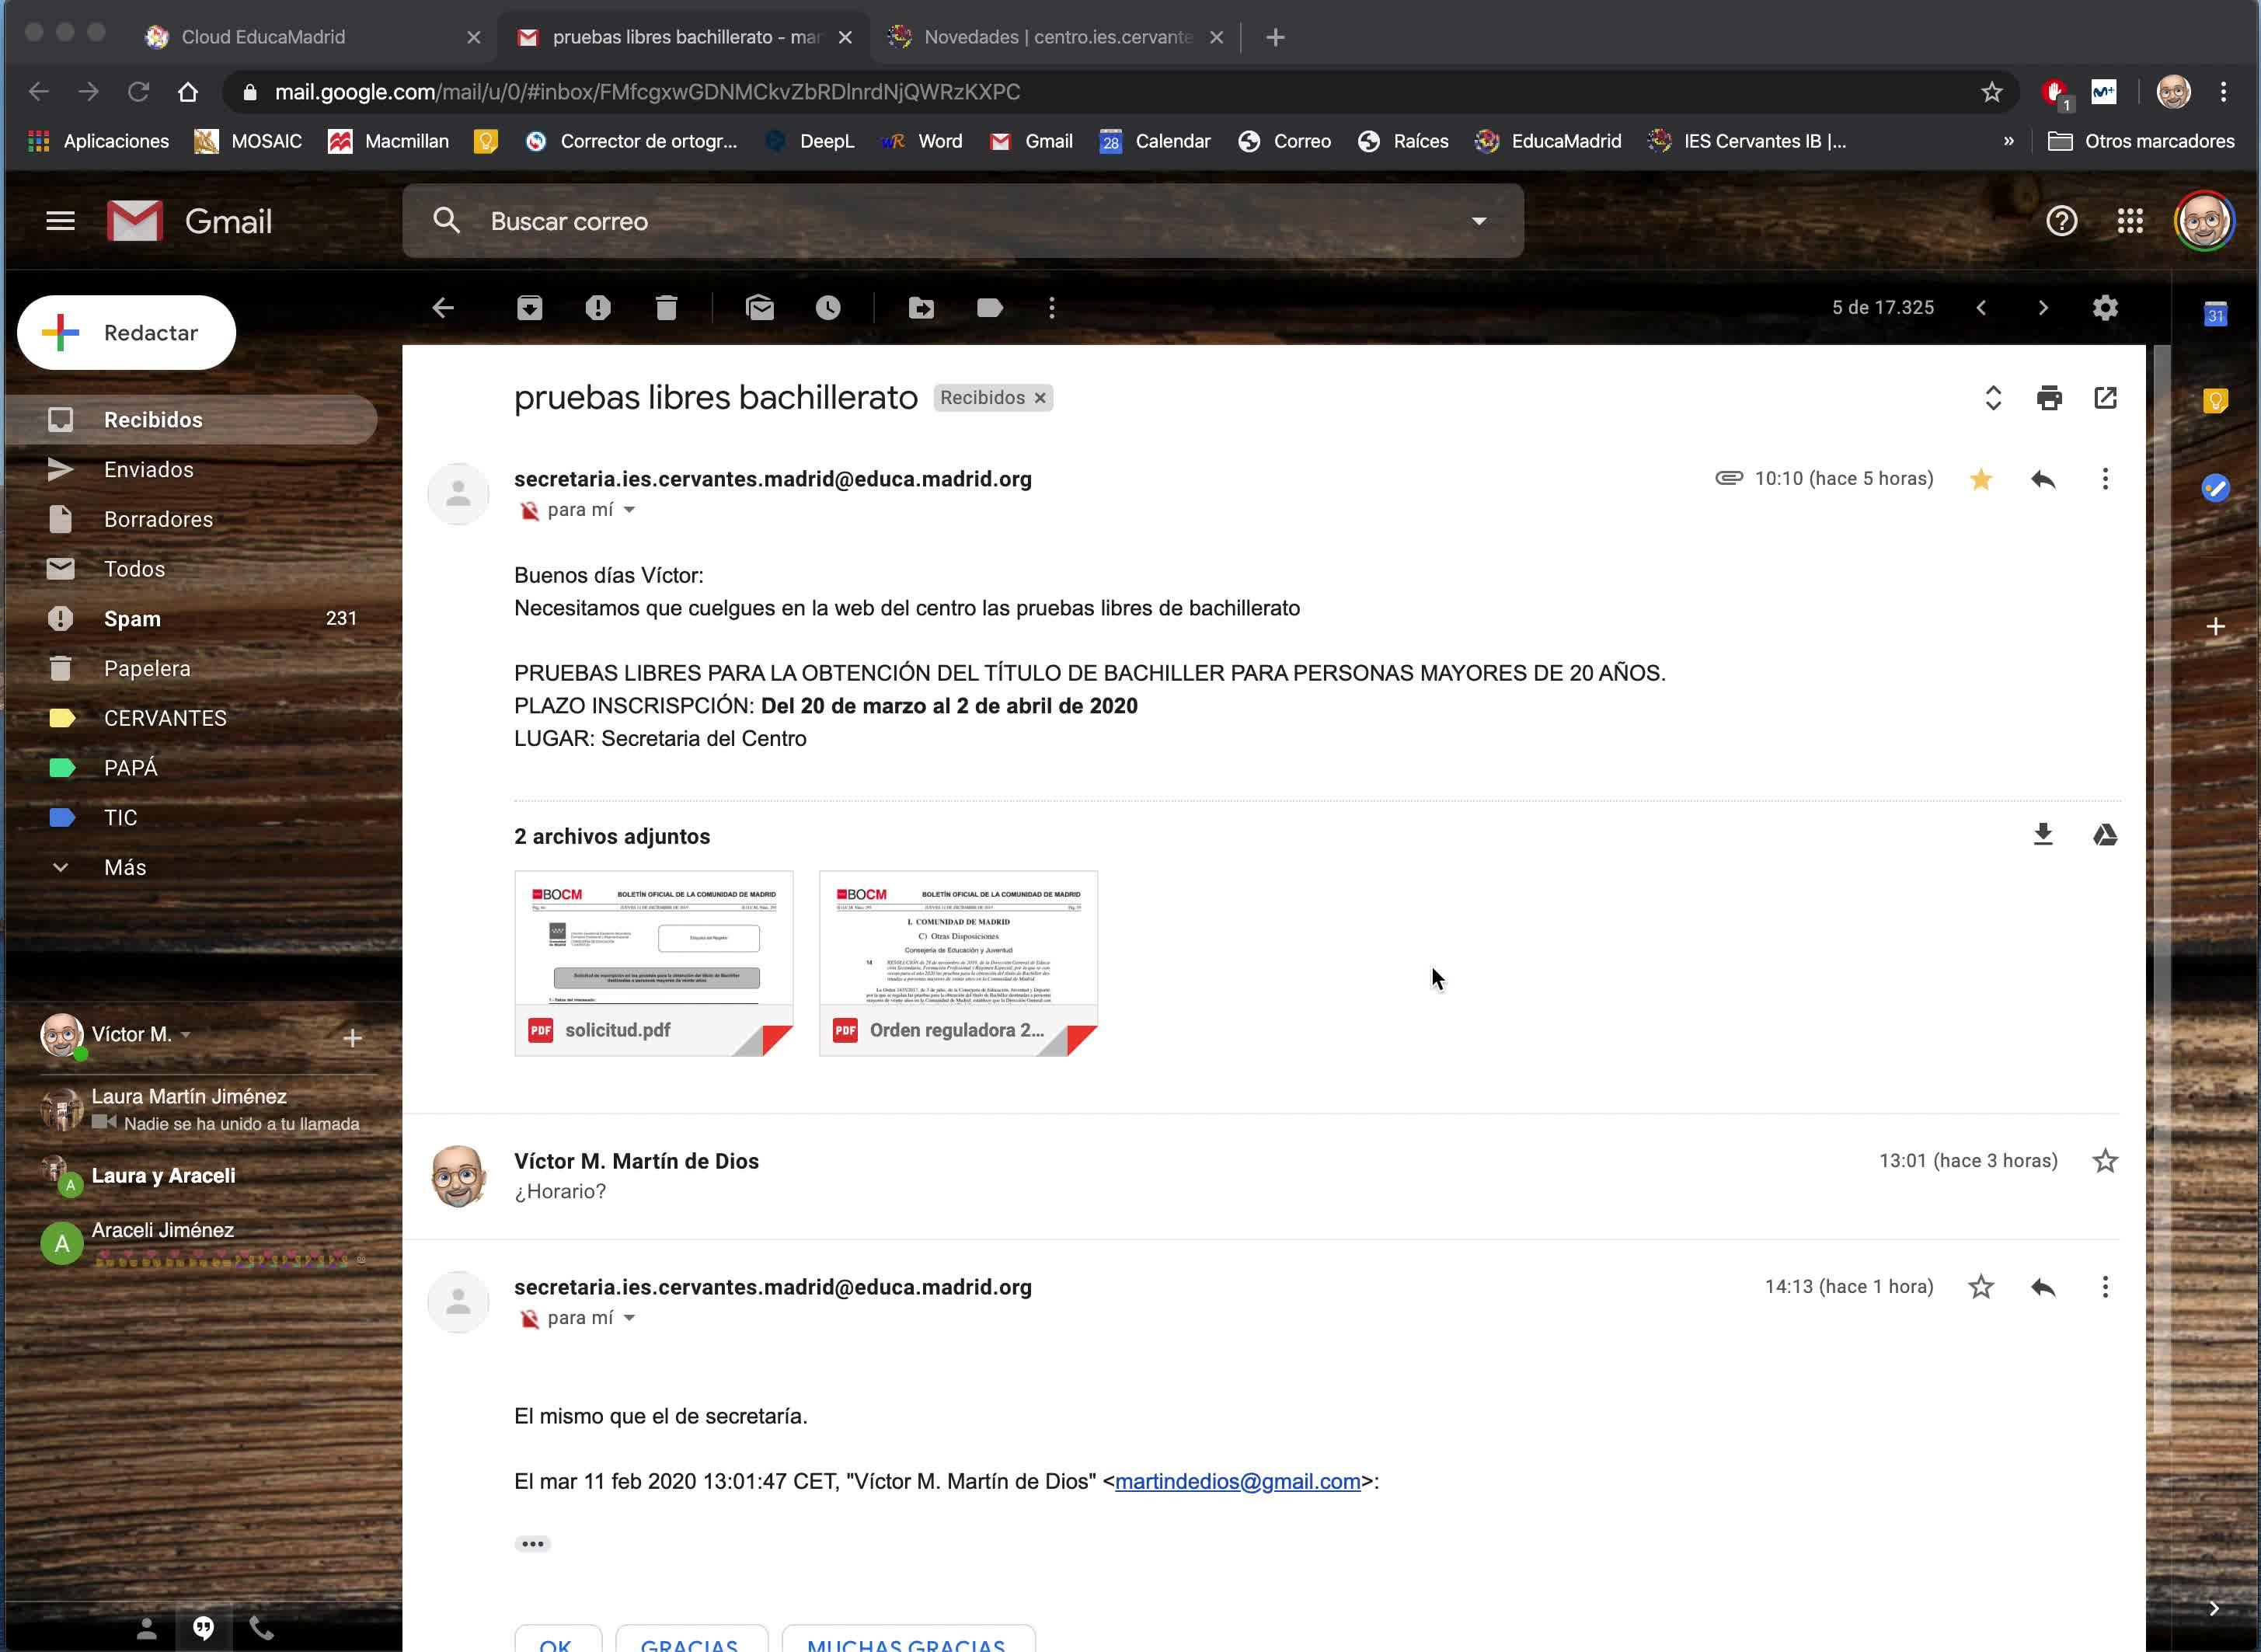Open the Labels tag icon
This screenshot has height=1652, width=2261.
click(x=989, y=308)
